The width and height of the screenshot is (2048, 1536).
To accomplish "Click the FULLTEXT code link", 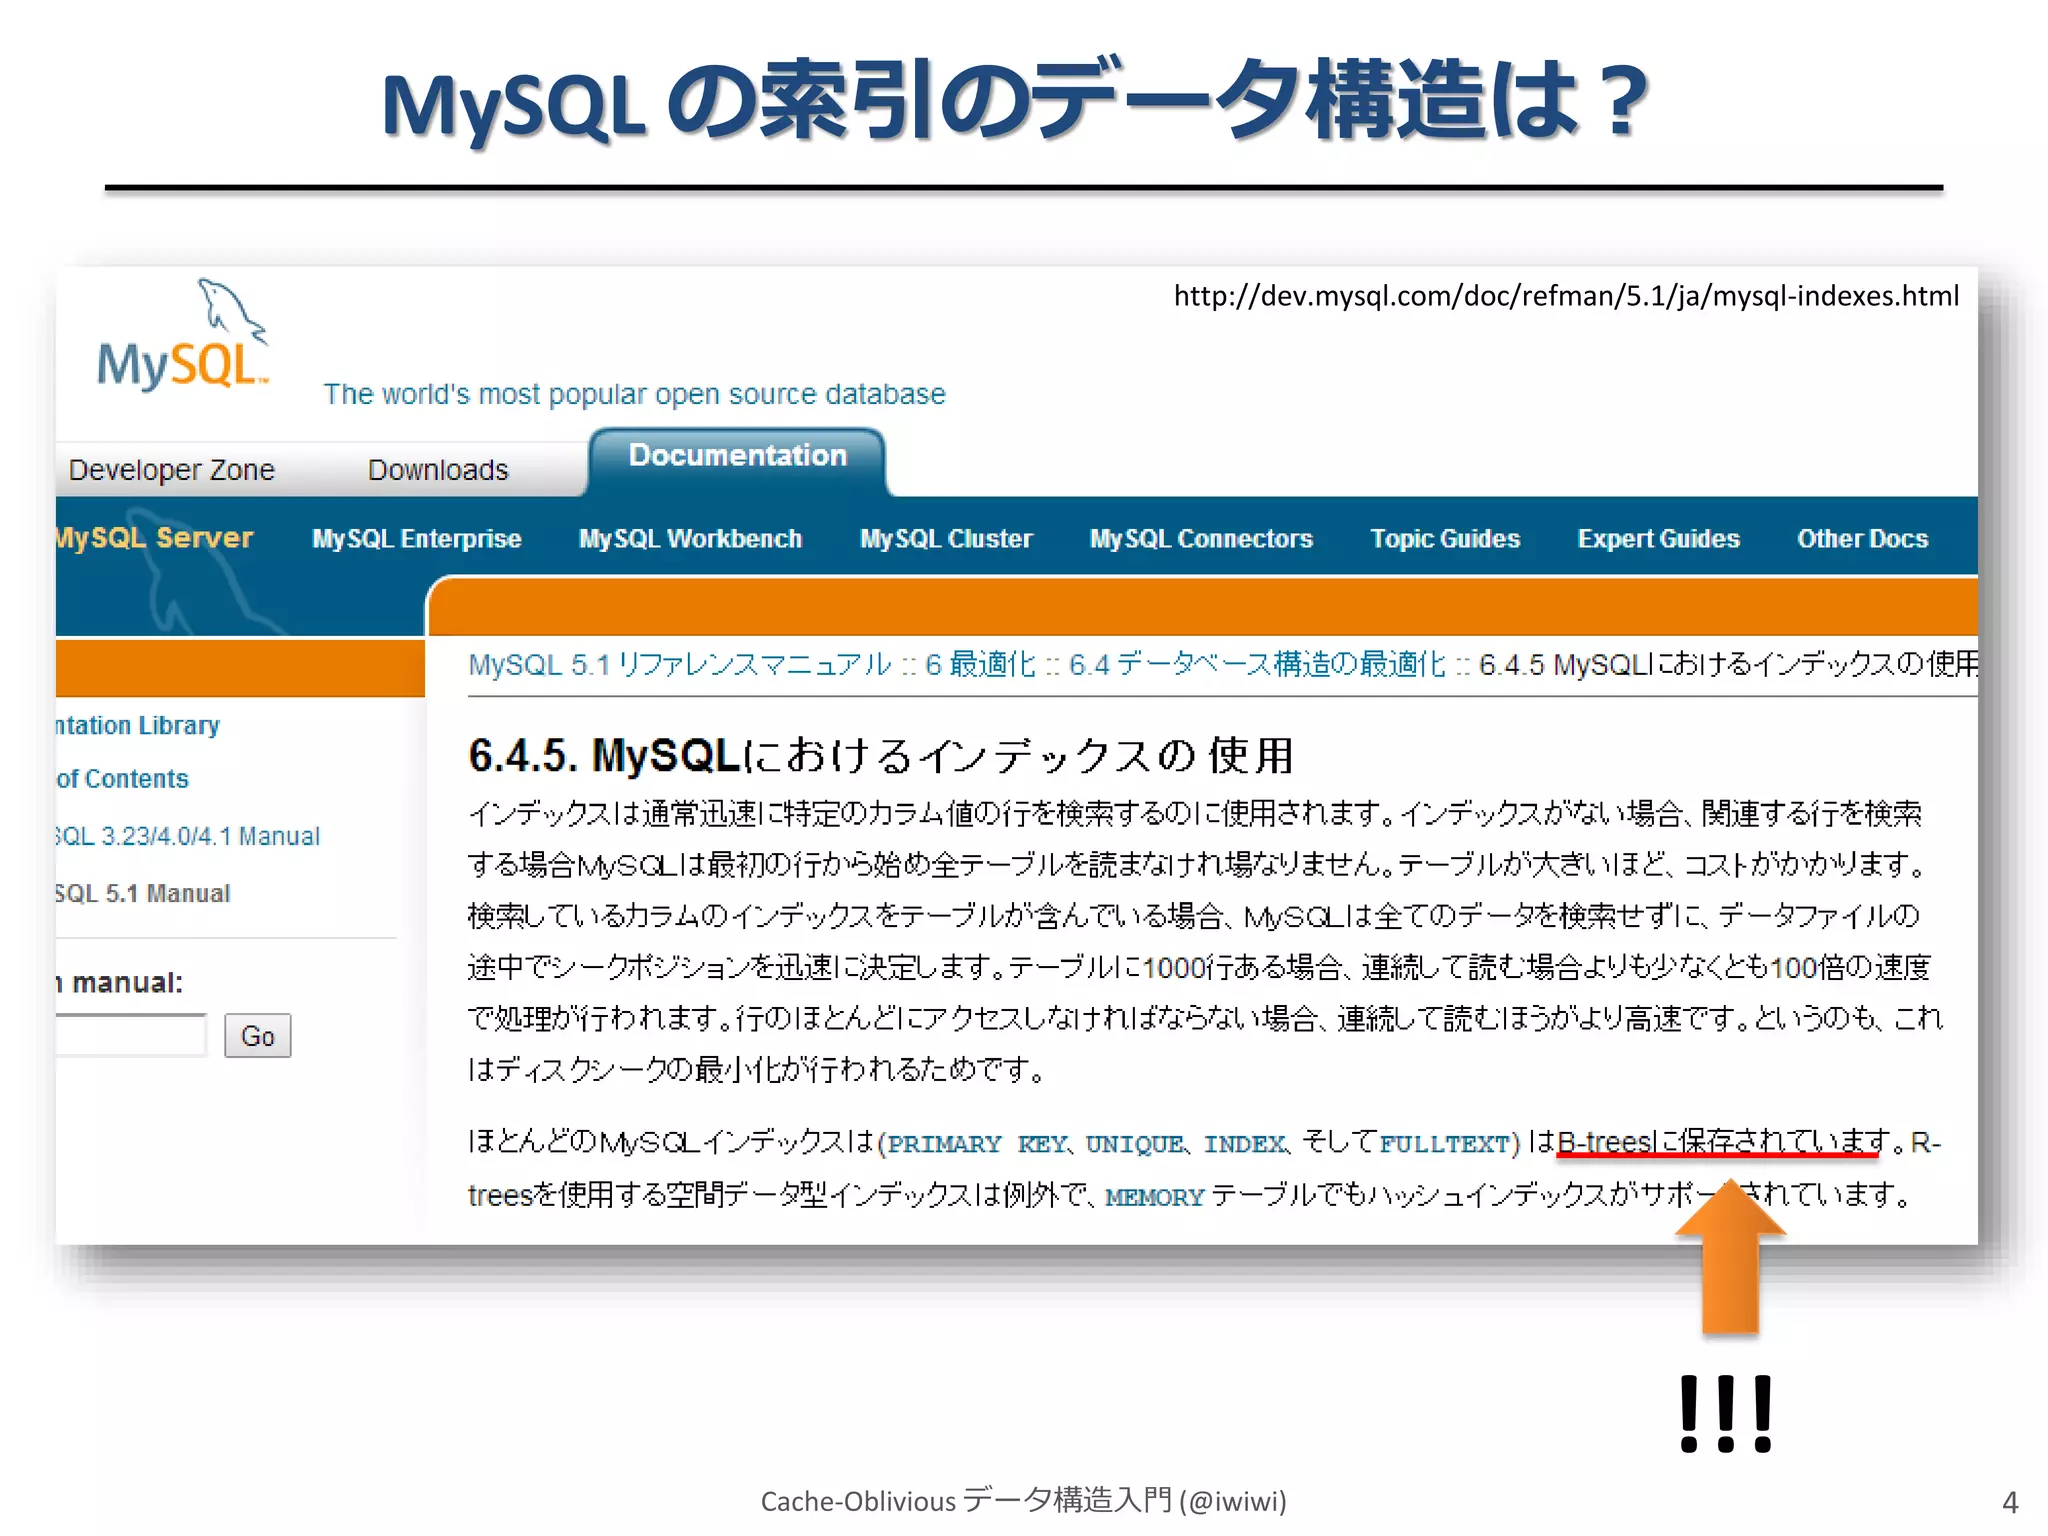I will pos(1444,1144).
